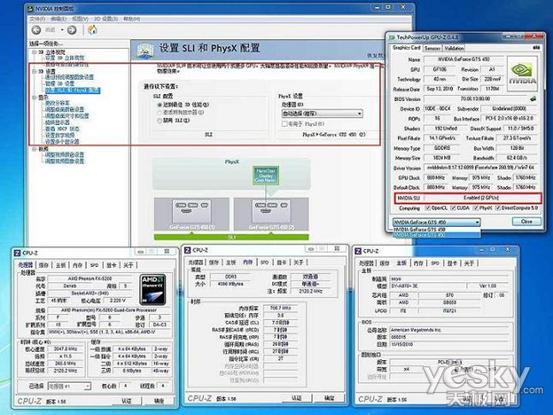Image resolution: width=553 pixels, height=415 pixels.
Task: Open the 文件 menu in NVIDIA Control Panel
Action: tap(37, 19)
